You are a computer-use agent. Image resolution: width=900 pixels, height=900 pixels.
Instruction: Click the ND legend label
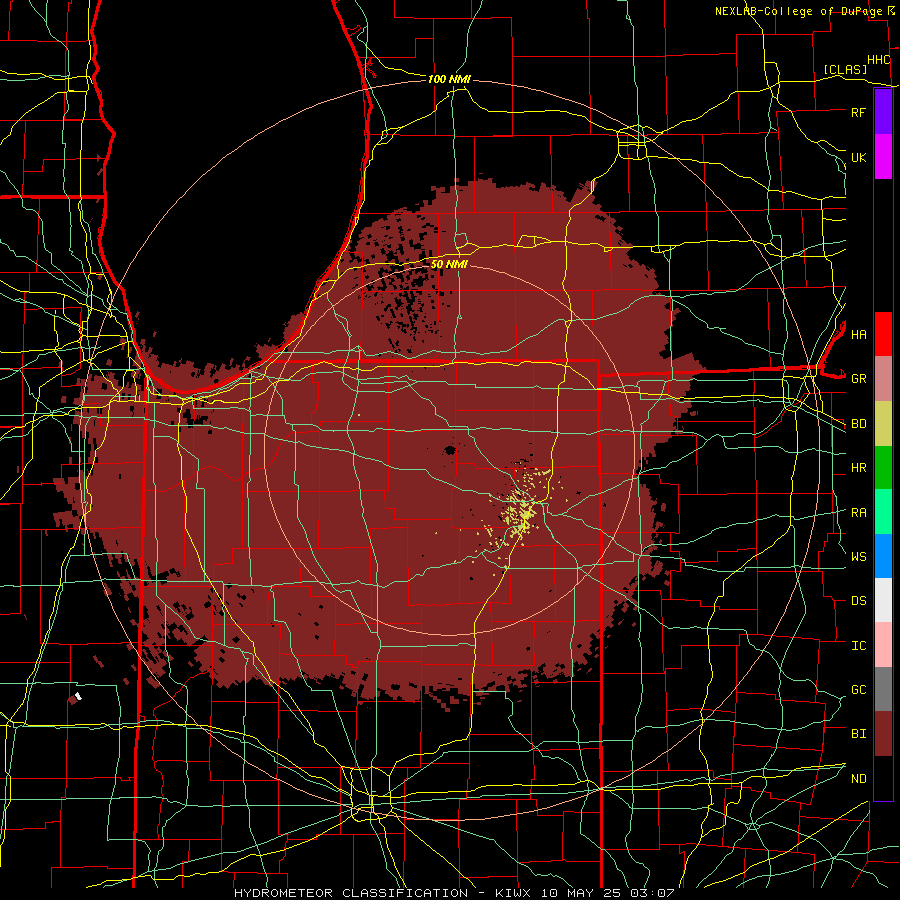858,779
